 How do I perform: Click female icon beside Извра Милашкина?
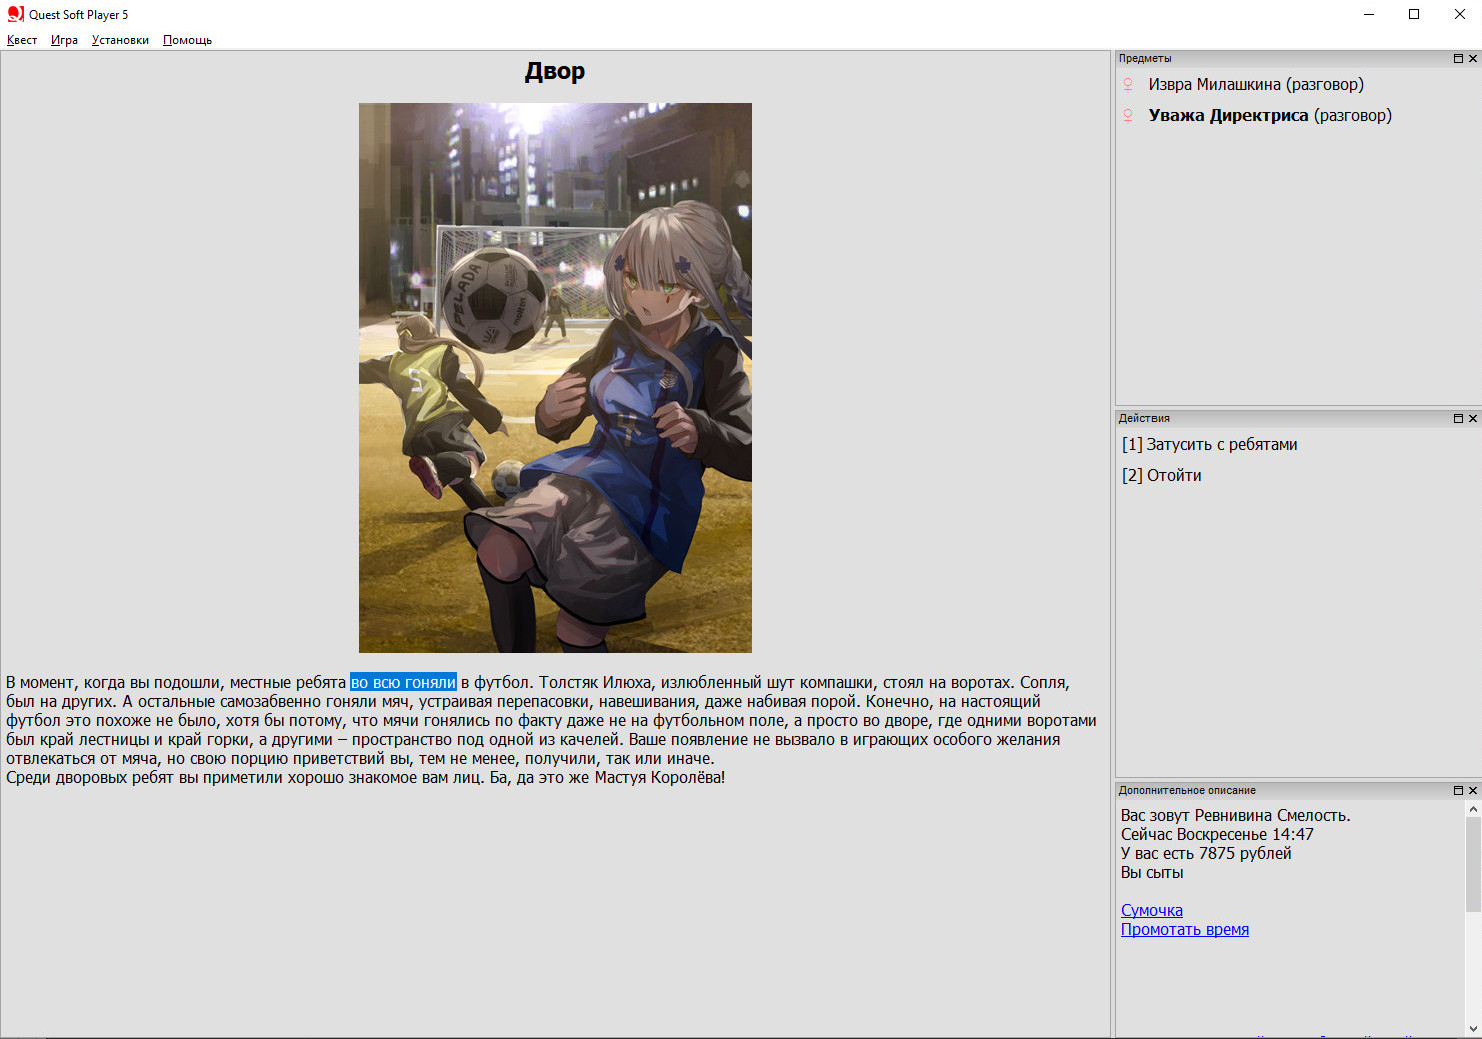(x=1128, y=85)
